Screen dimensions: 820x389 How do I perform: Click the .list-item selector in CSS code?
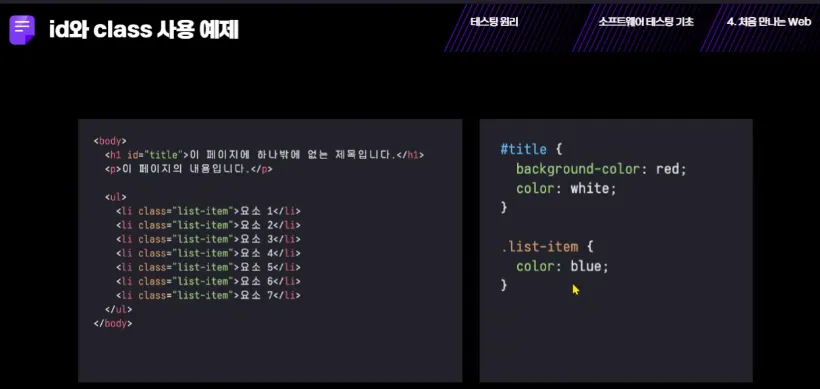pyautogui.click(x=540, y=246)
